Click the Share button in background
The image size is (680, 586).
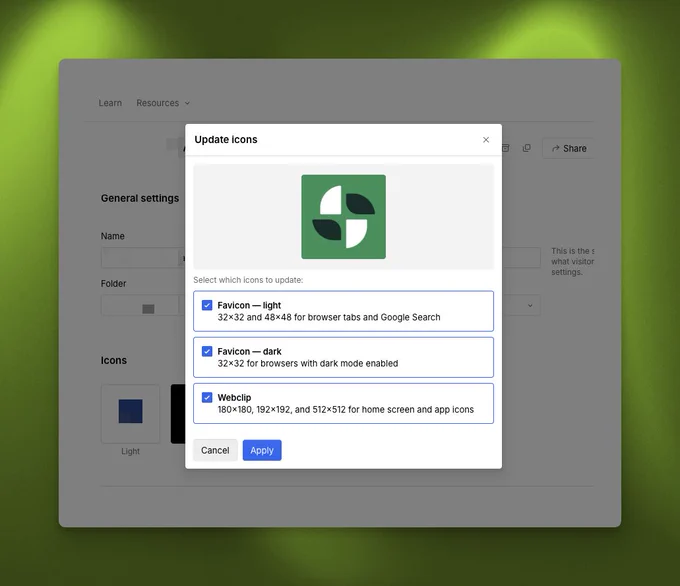point(569,148)
